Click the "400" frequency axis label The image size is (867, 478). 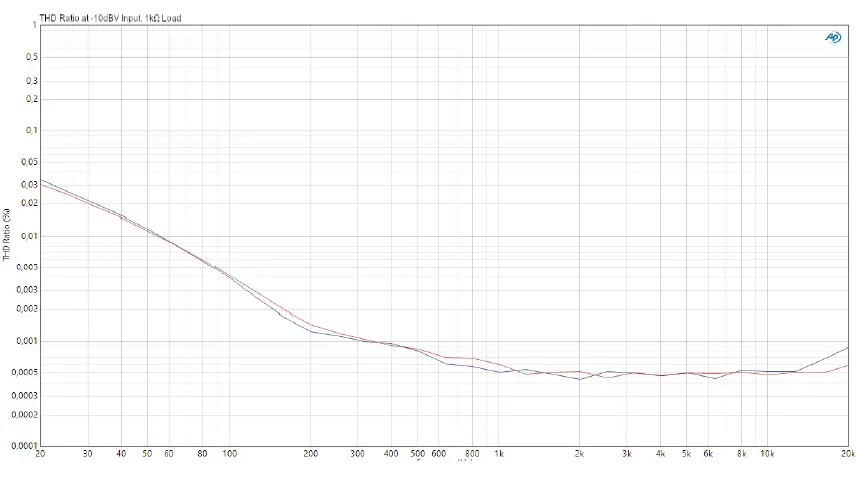point(391,454)
